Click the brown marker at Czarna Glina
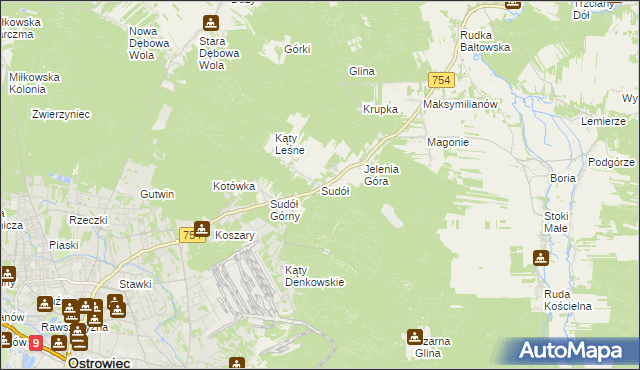This screenshot has width=640, height=370. tap(415, 337)
